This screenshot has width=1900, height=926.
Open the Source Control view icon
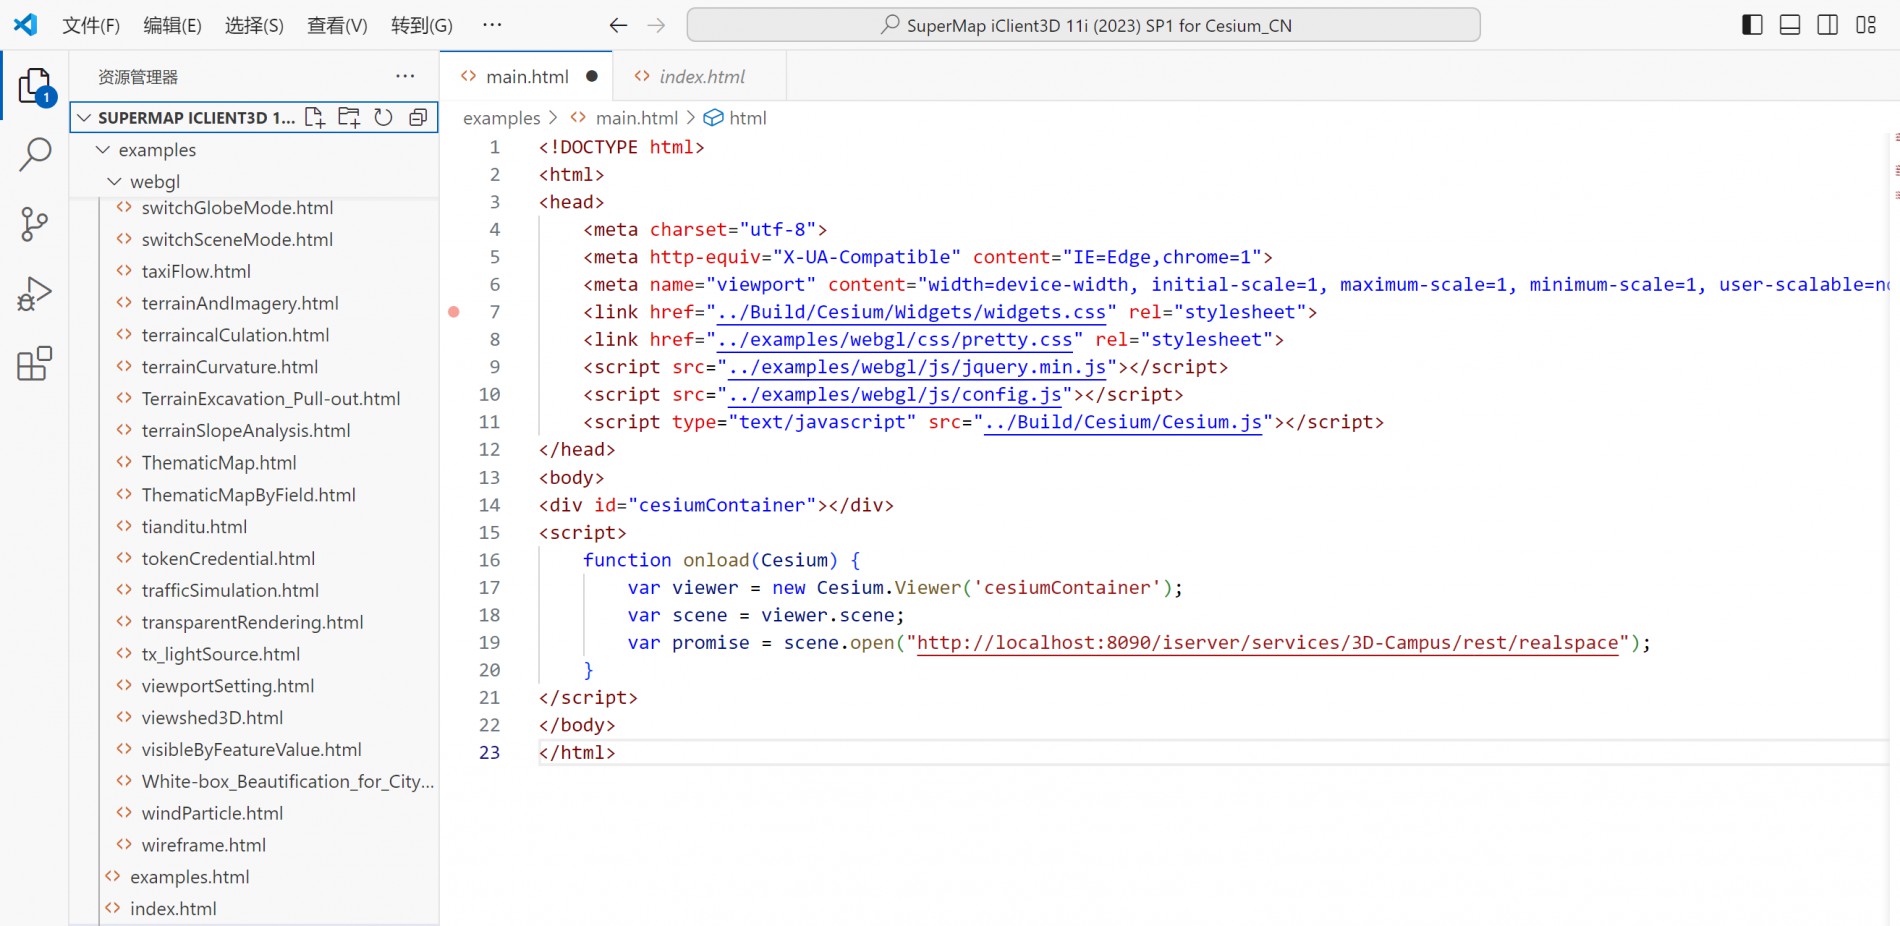35,224
